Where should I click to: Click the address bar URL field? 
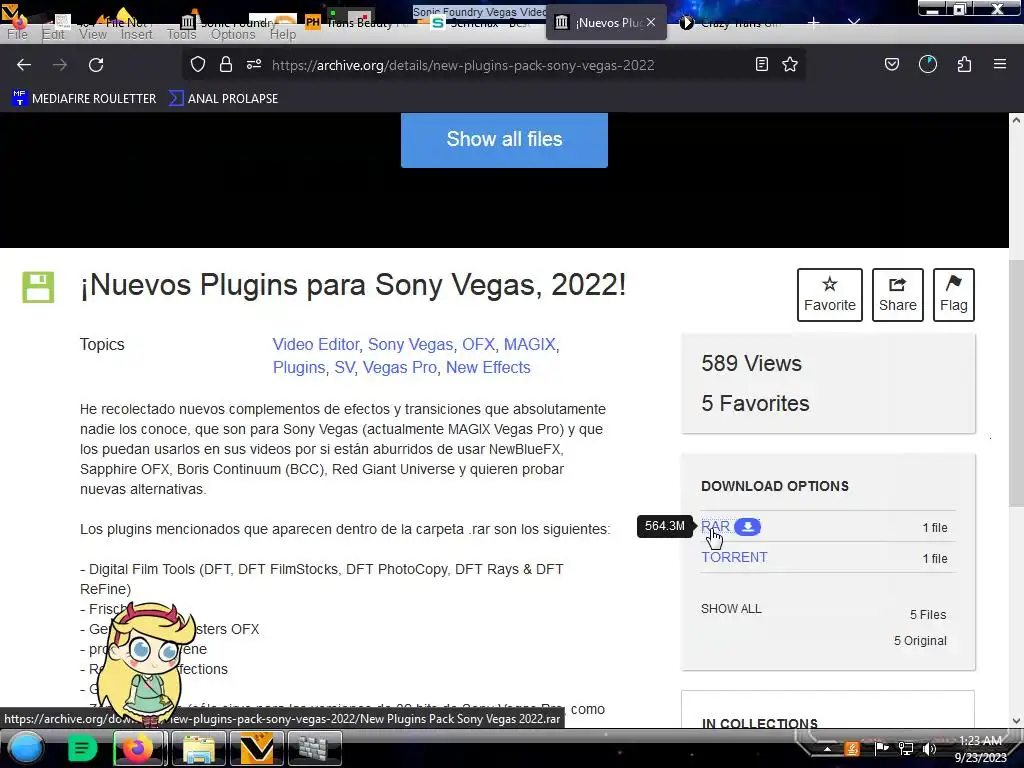462,65
